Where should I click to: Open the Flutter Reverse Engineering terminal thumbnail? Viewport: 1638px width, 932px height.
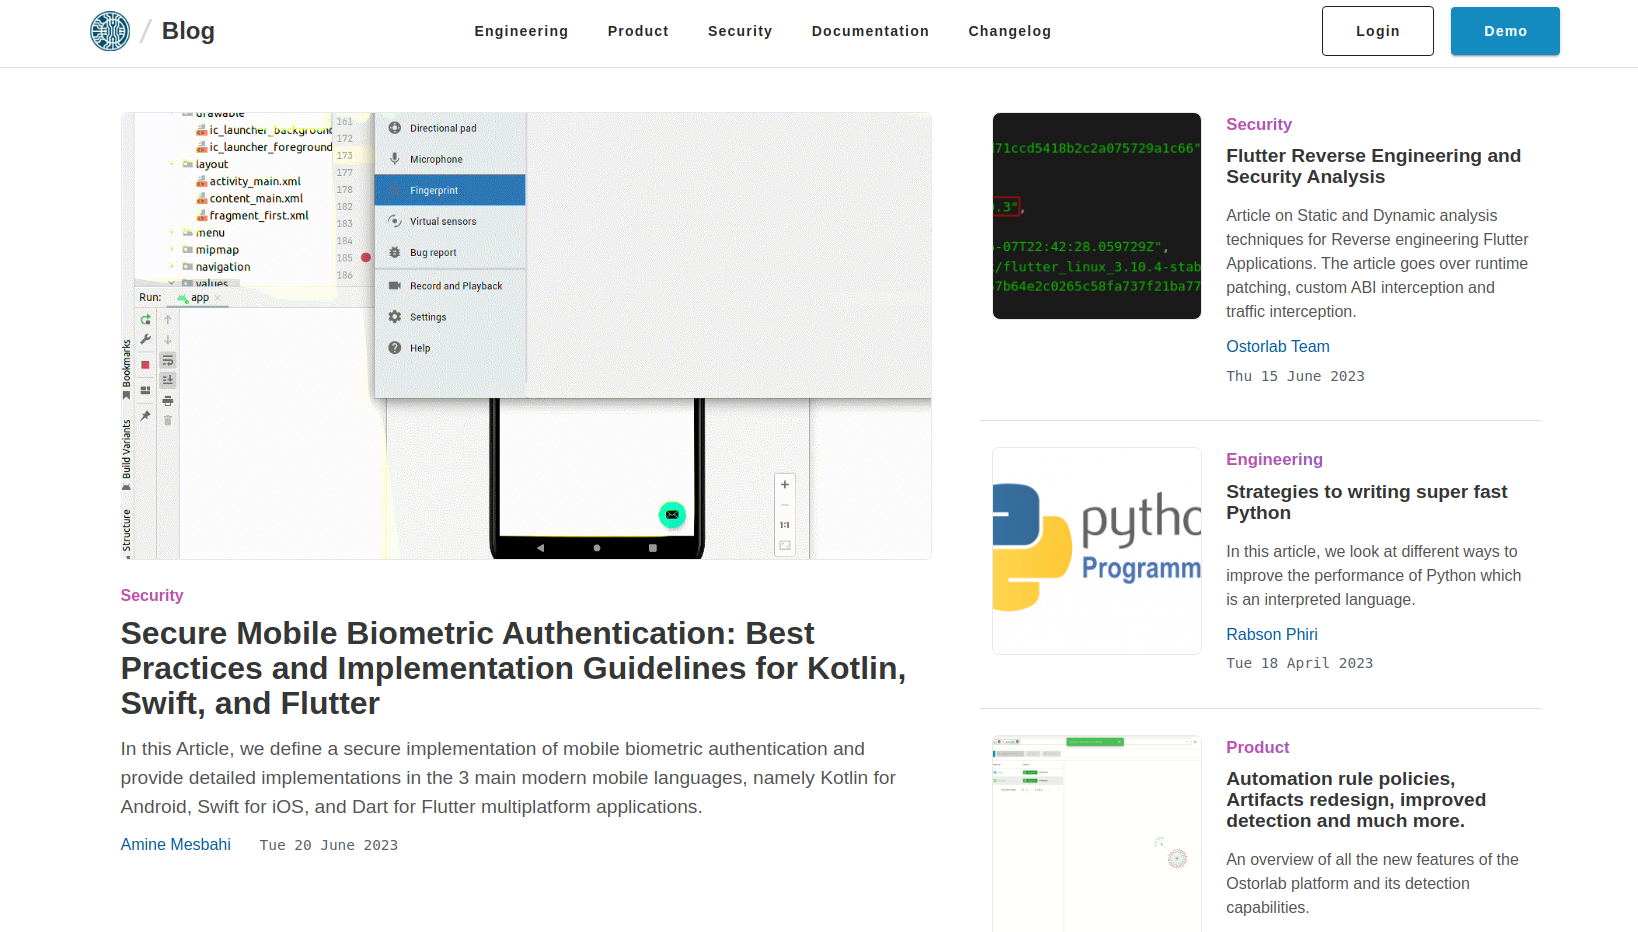(x=1097, y=216)
